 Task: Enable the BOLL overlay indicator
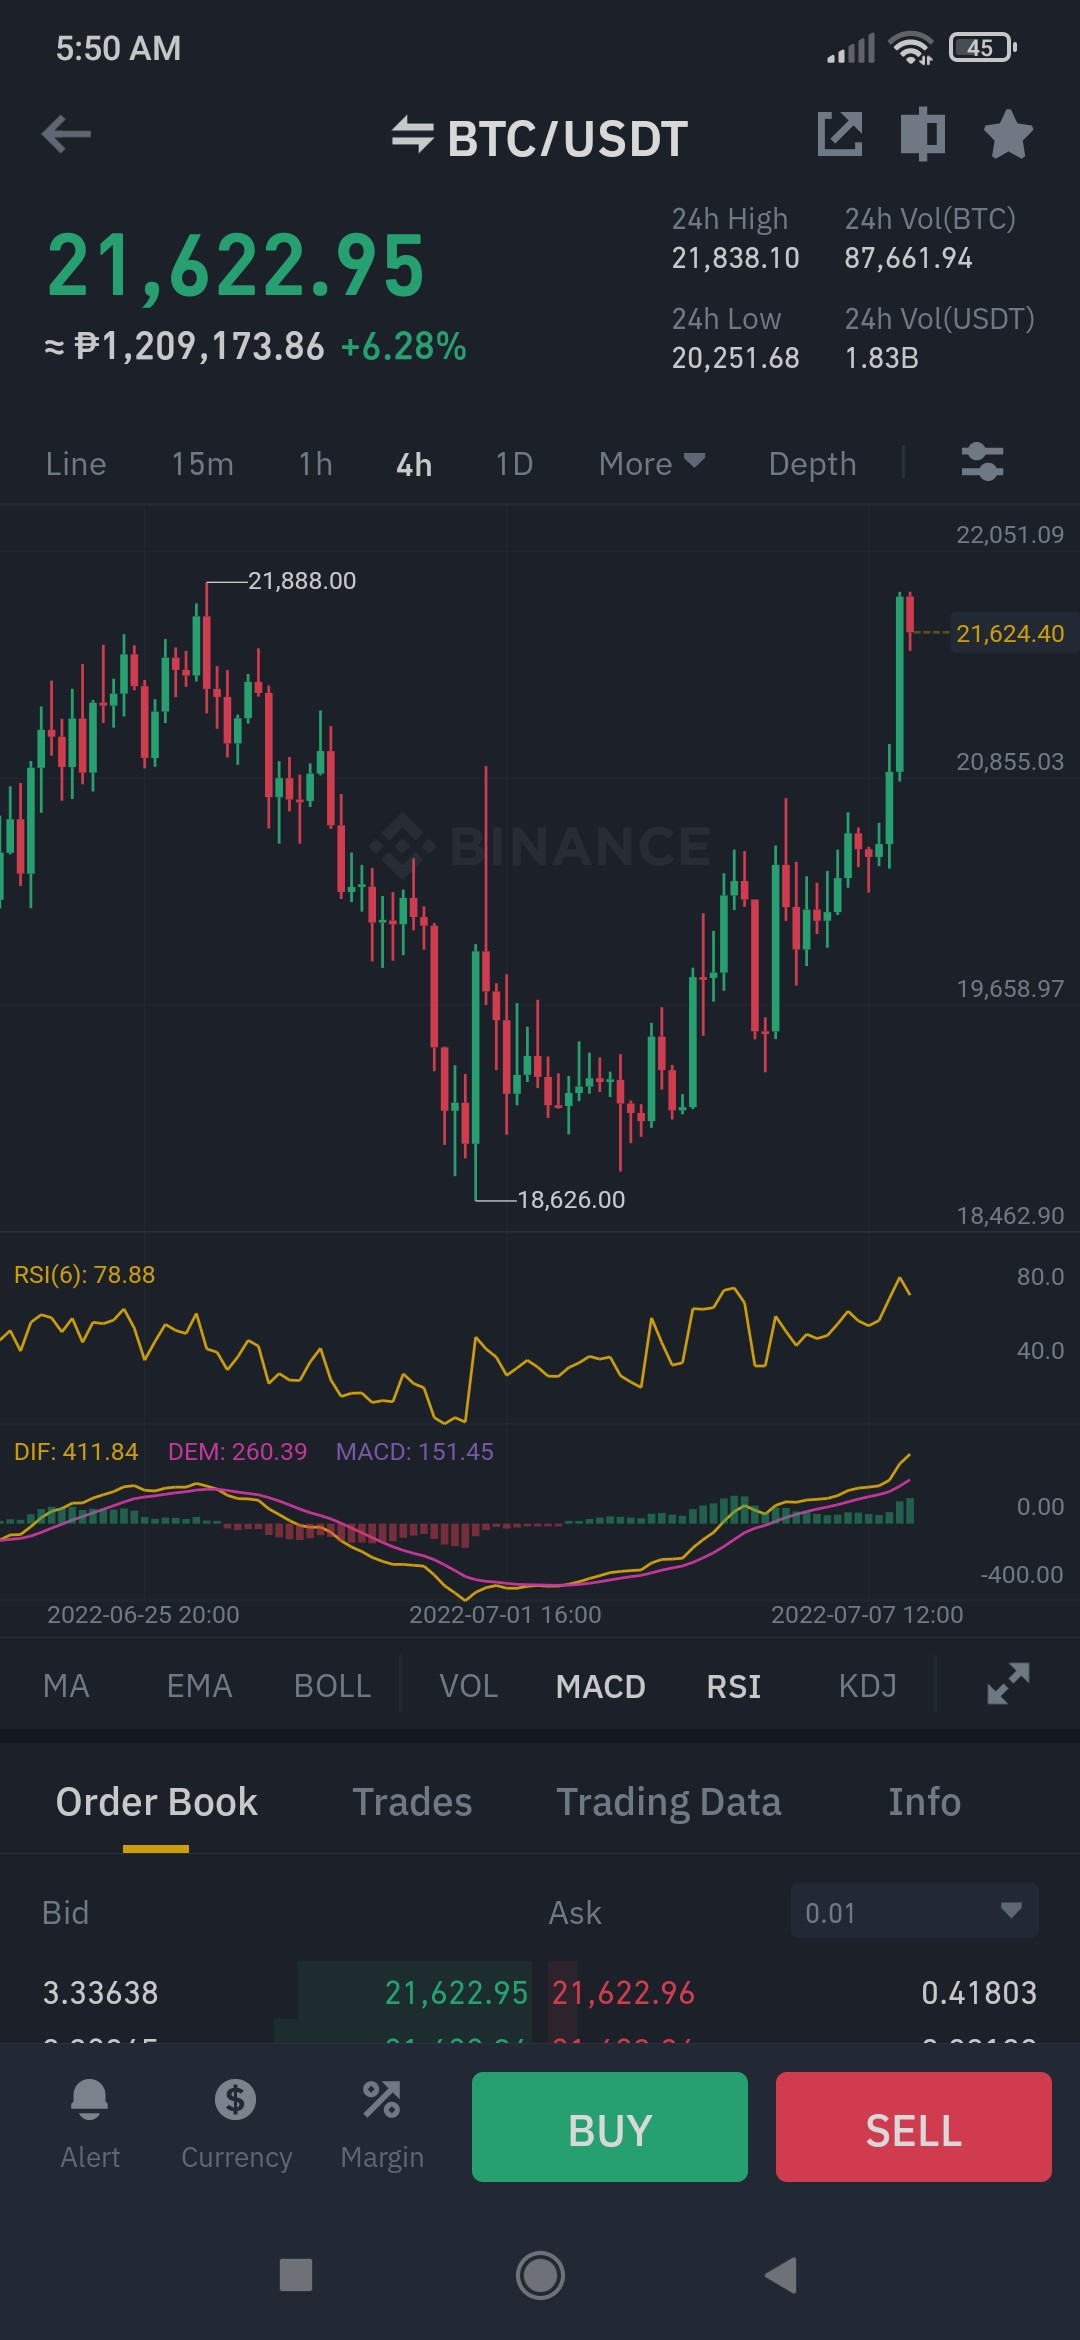click(x=332, y=1686)
